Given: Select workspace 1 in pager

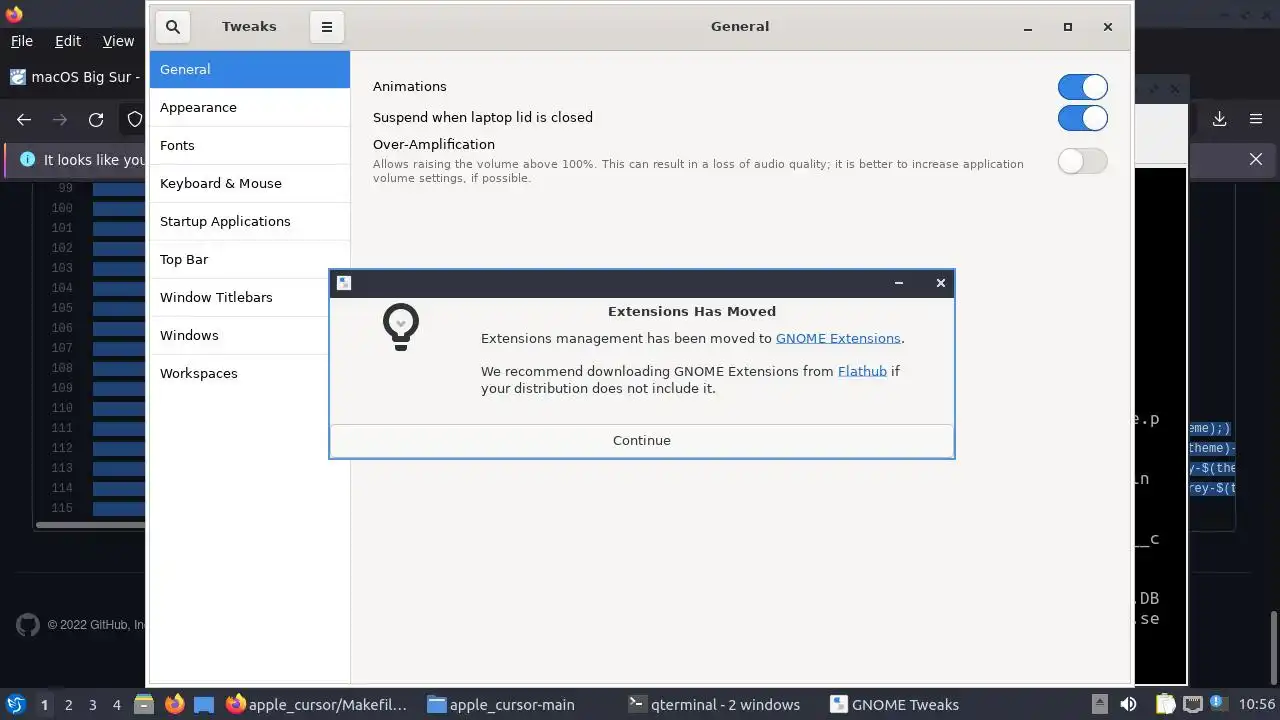Looking at the screenshot, I should coord(44,704).
